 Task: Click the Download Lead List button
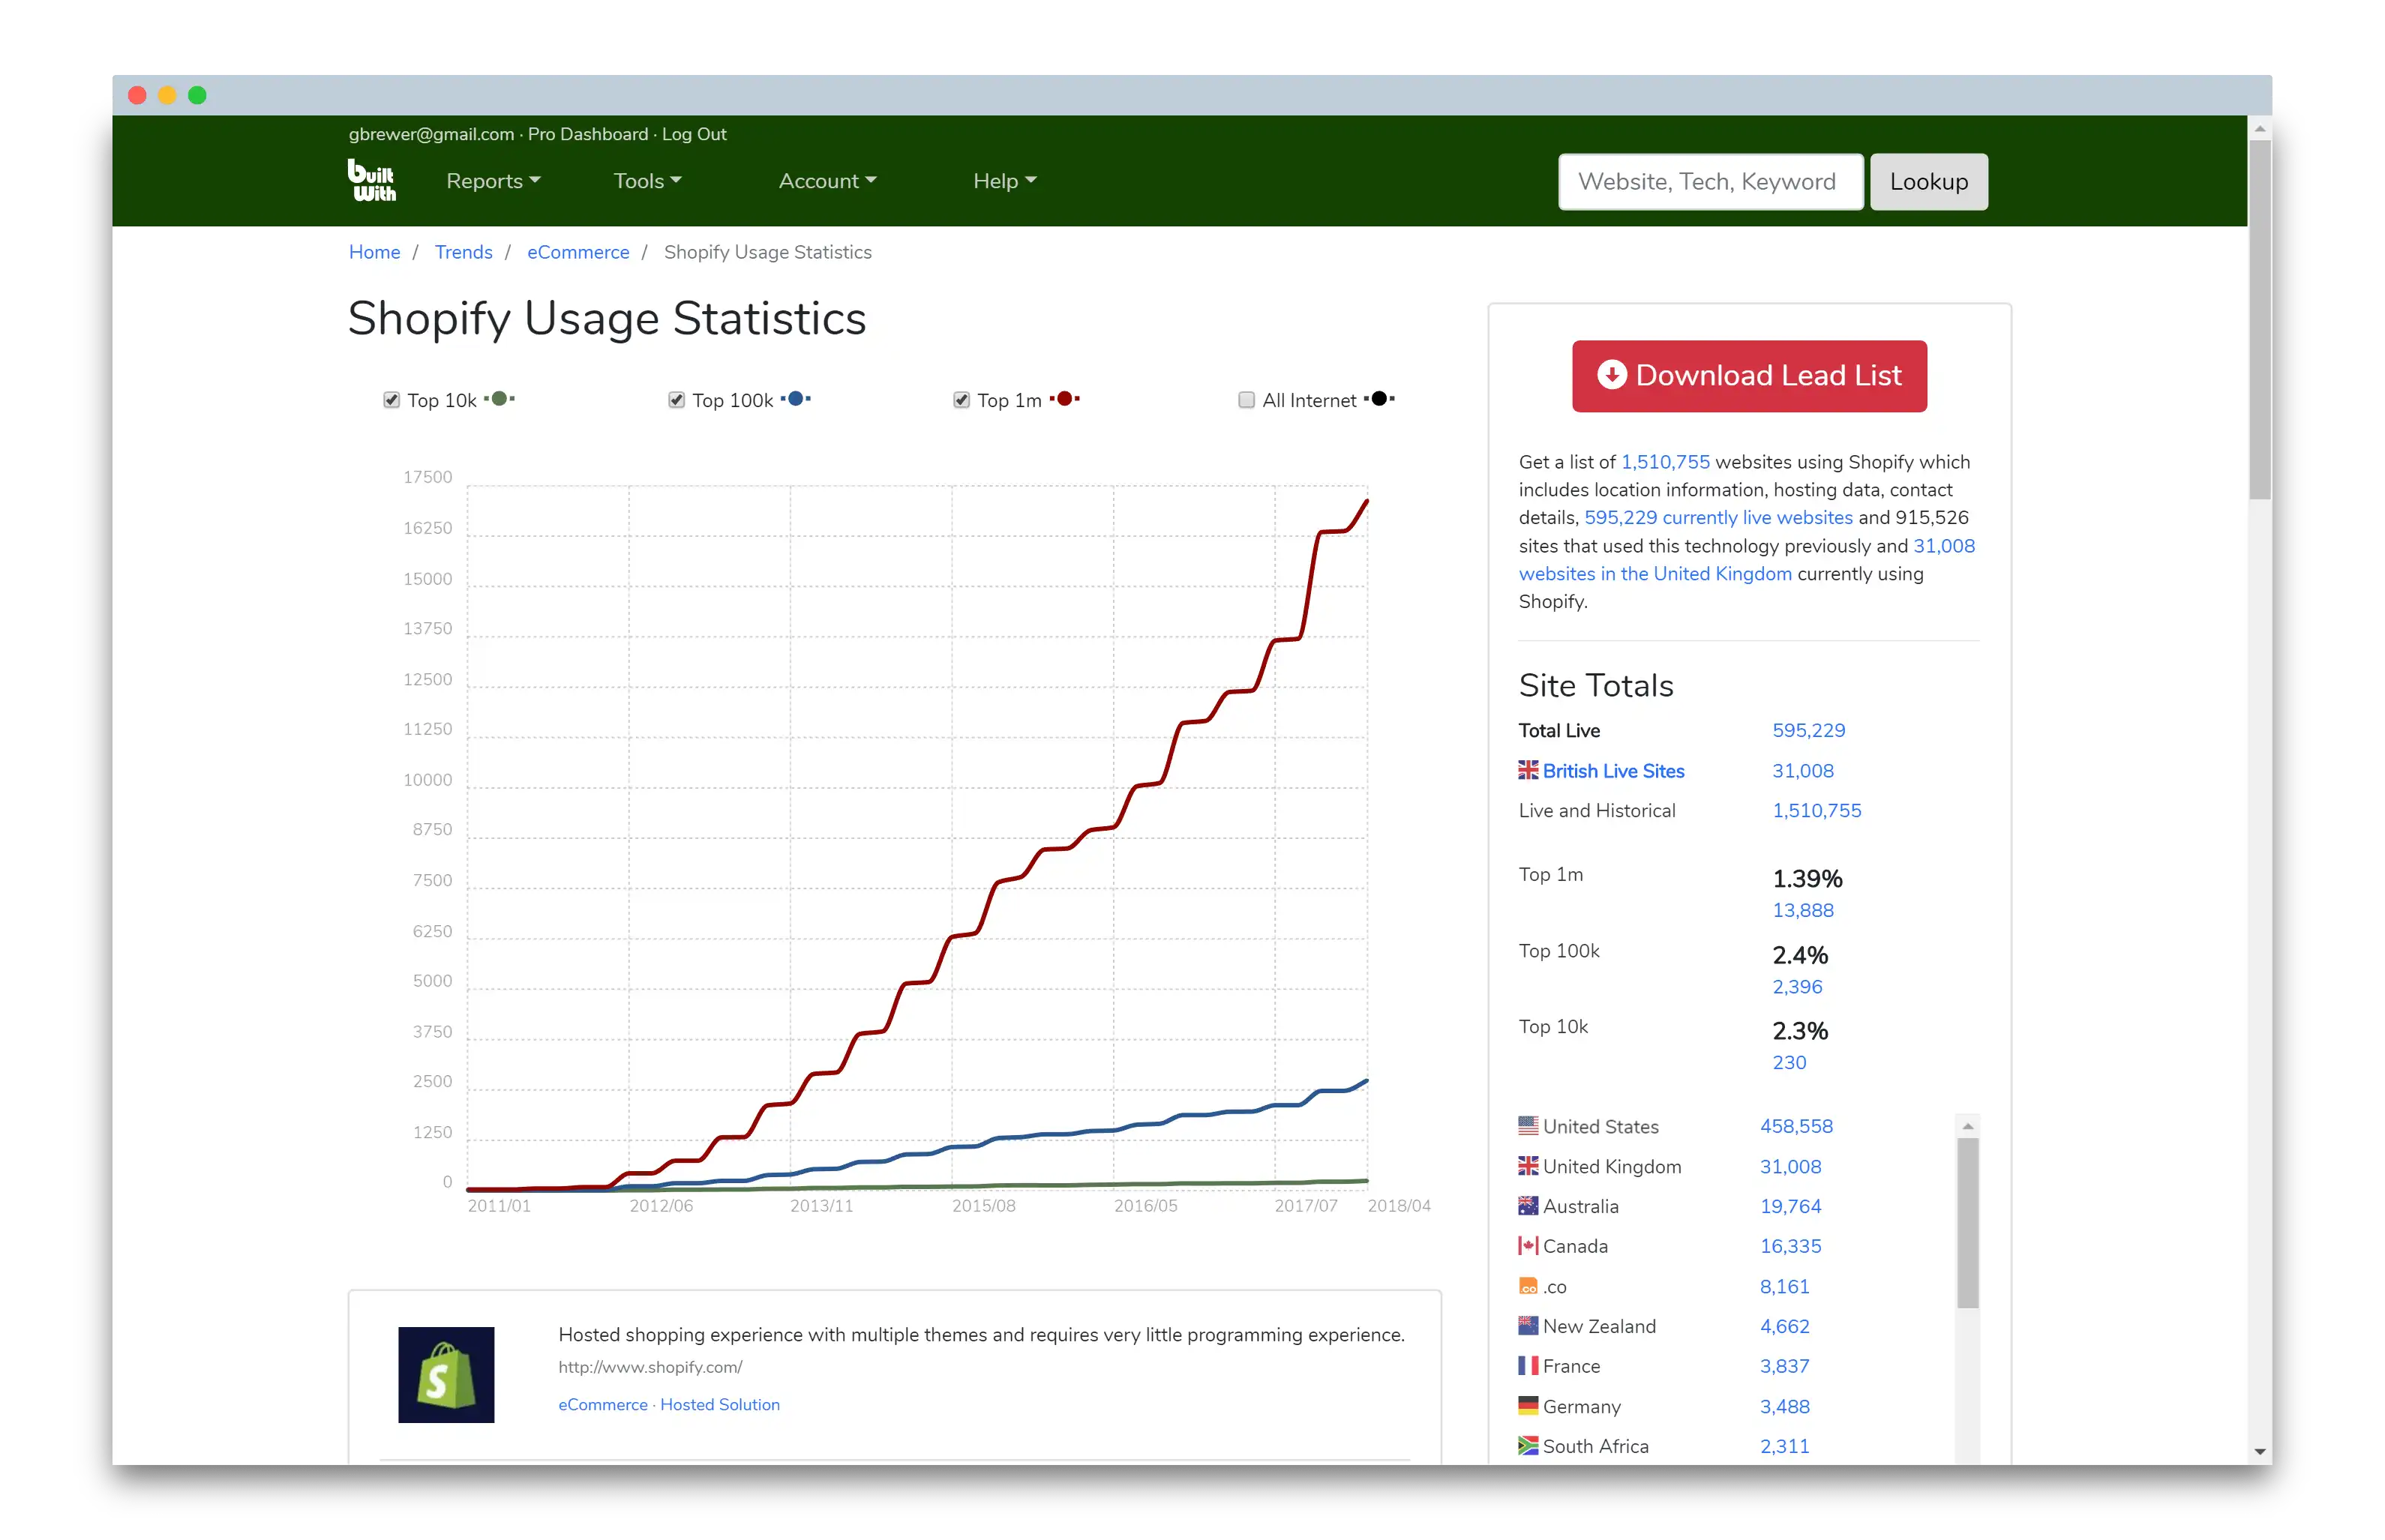pyautogui.click(x=1748, y=376)
